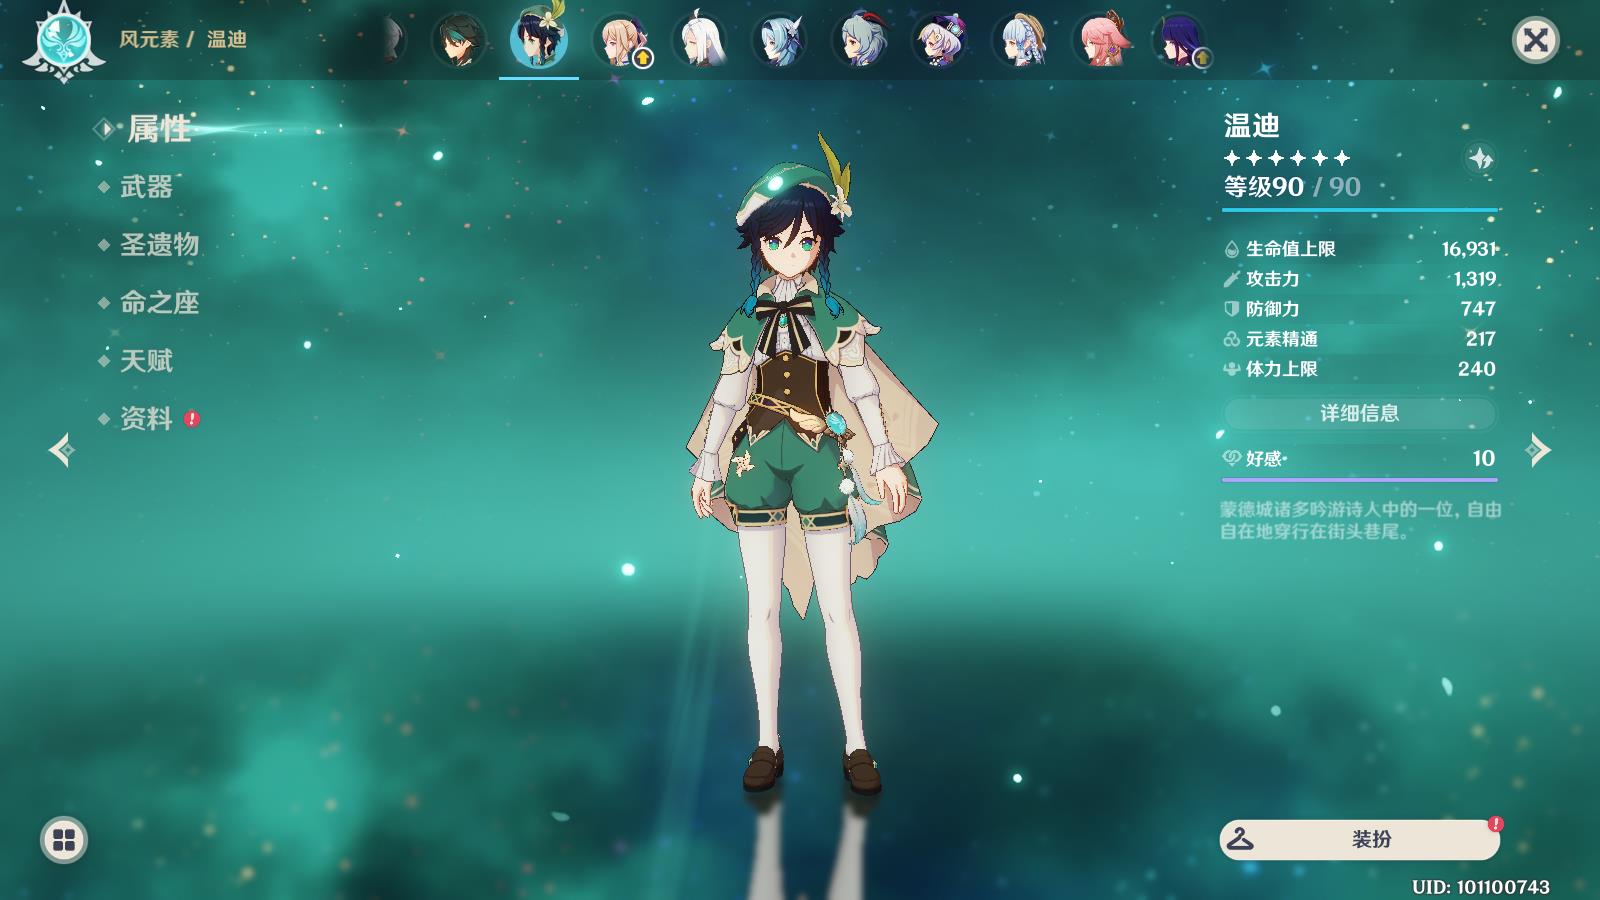Click the row of rarity stars under 温迪
1600x900 pixels.
click(1287, 158)
